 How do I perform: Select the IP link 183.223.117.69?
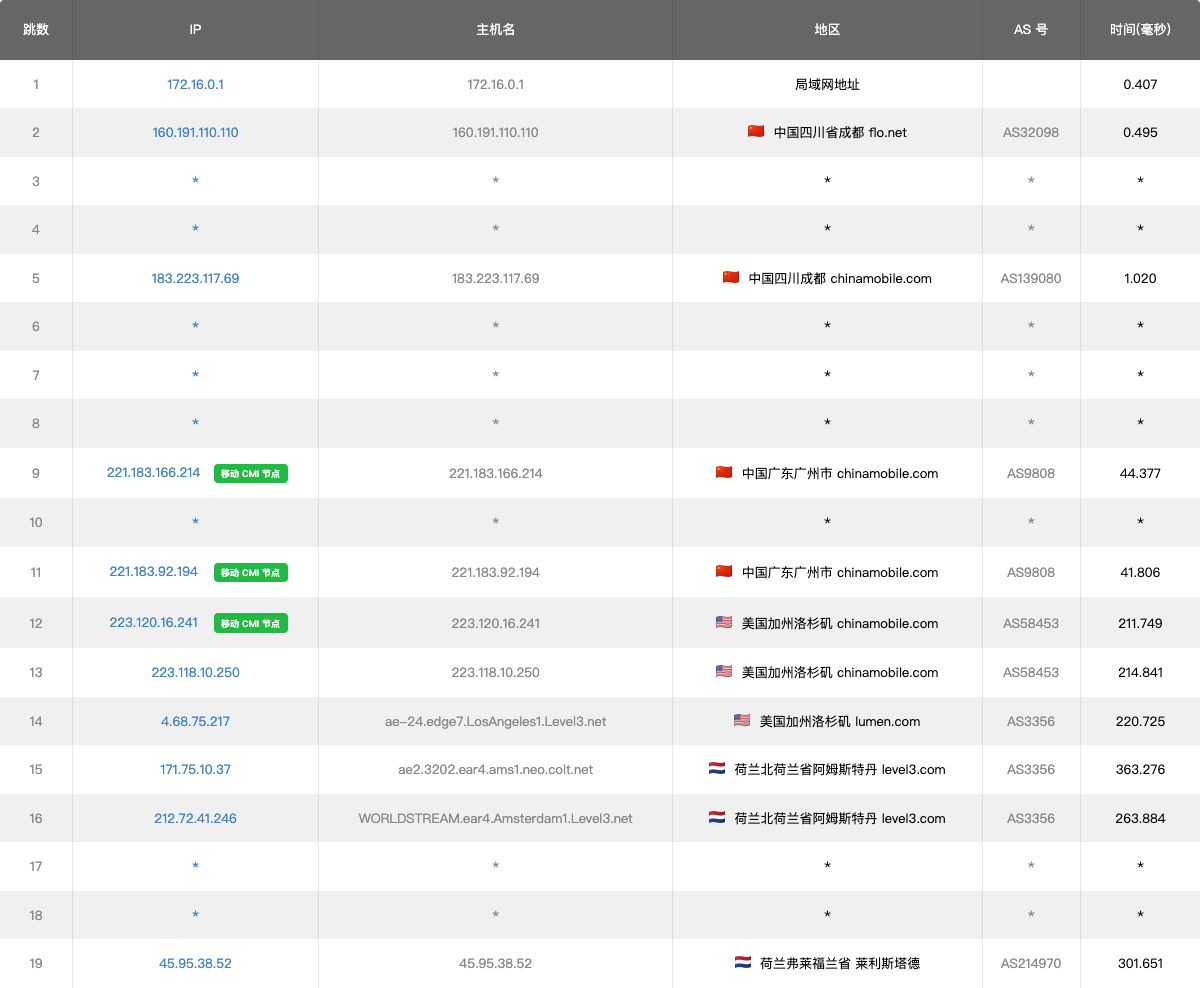click(195, 278)
